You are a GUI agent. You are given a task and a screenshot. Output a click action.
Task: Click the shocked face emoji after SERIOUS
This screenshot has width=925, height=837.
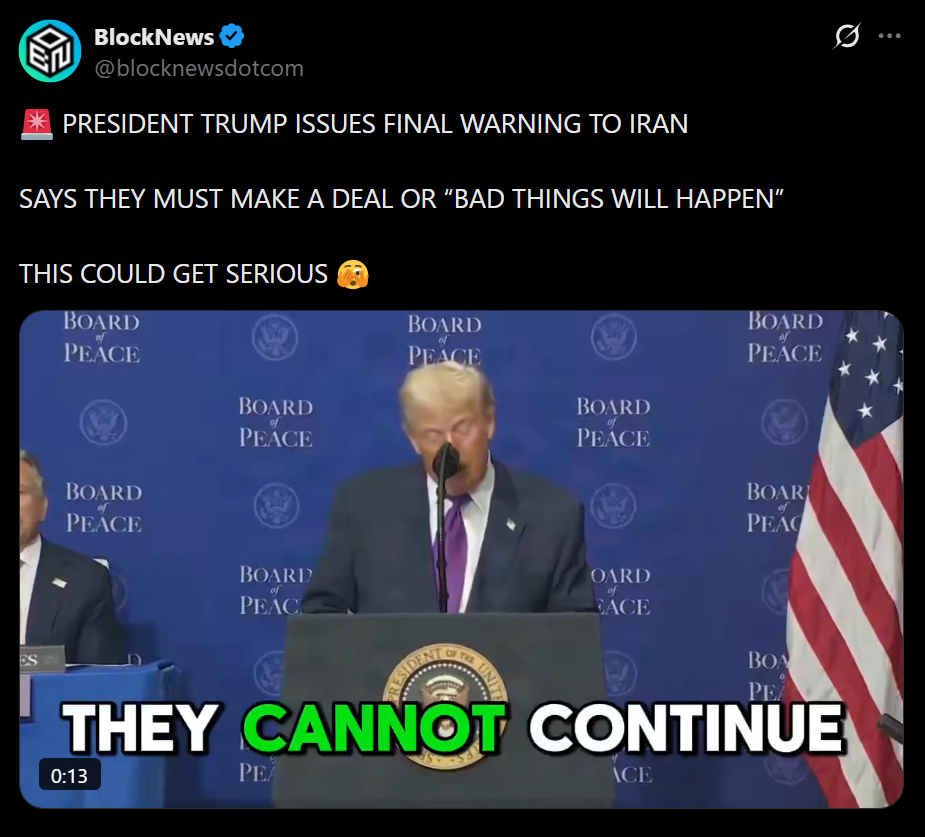tap(353, 274)
